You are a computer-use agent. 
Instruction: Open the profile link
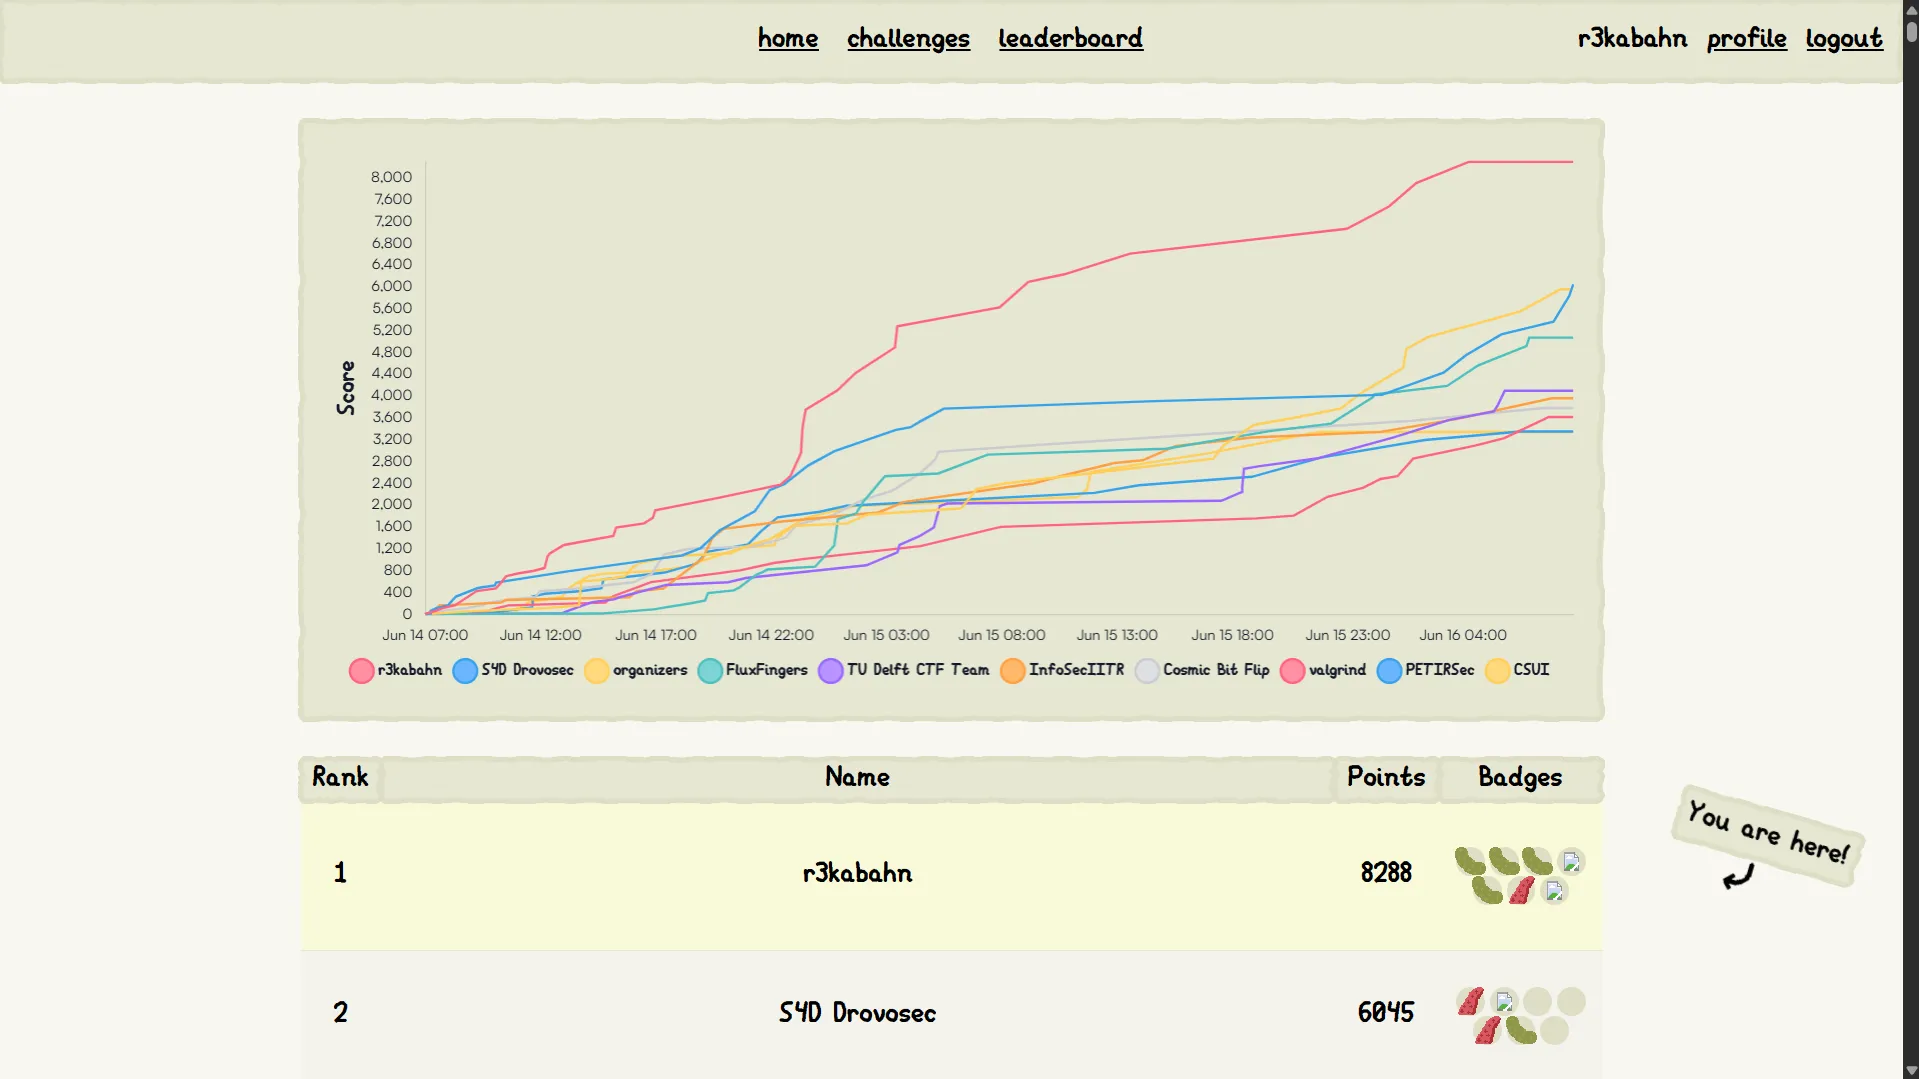click(1746, 38)
